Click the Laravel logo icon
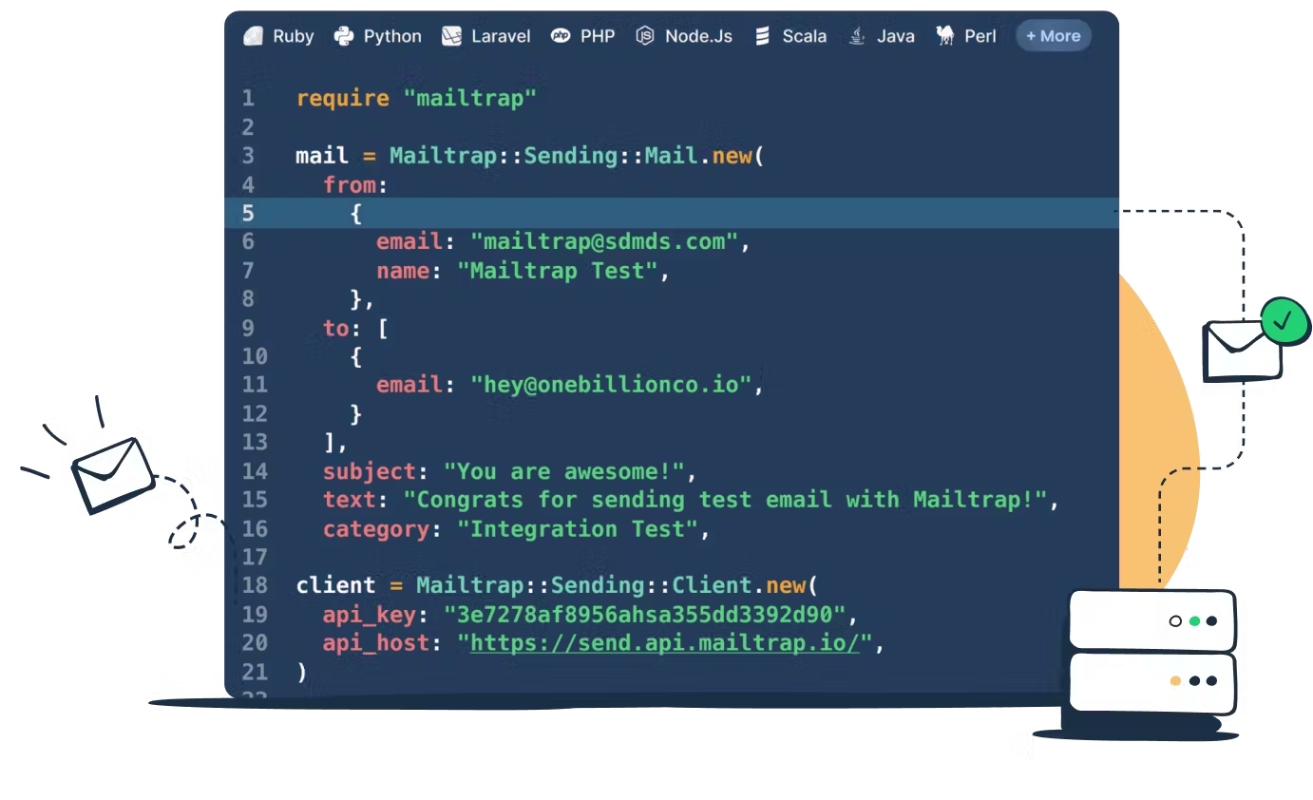 pyautogui.click(x=452, y=36)
